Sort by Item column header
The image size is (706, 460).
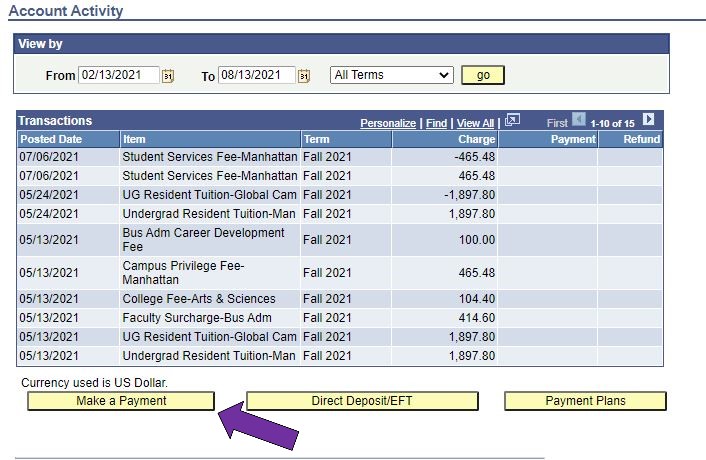click(134, 140)
